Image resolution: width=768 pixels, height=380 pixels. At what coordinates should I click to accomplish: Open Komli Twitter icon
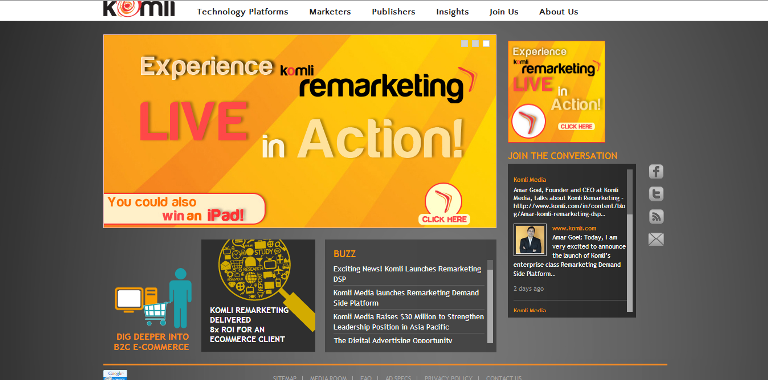pos(656,194)
